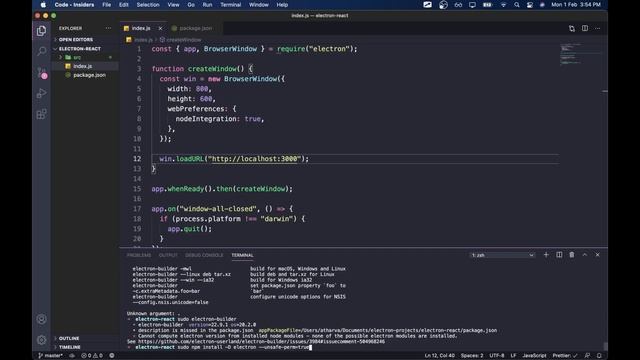
Task: Open Spotlight search in menu bar
Action: (517, 5)
